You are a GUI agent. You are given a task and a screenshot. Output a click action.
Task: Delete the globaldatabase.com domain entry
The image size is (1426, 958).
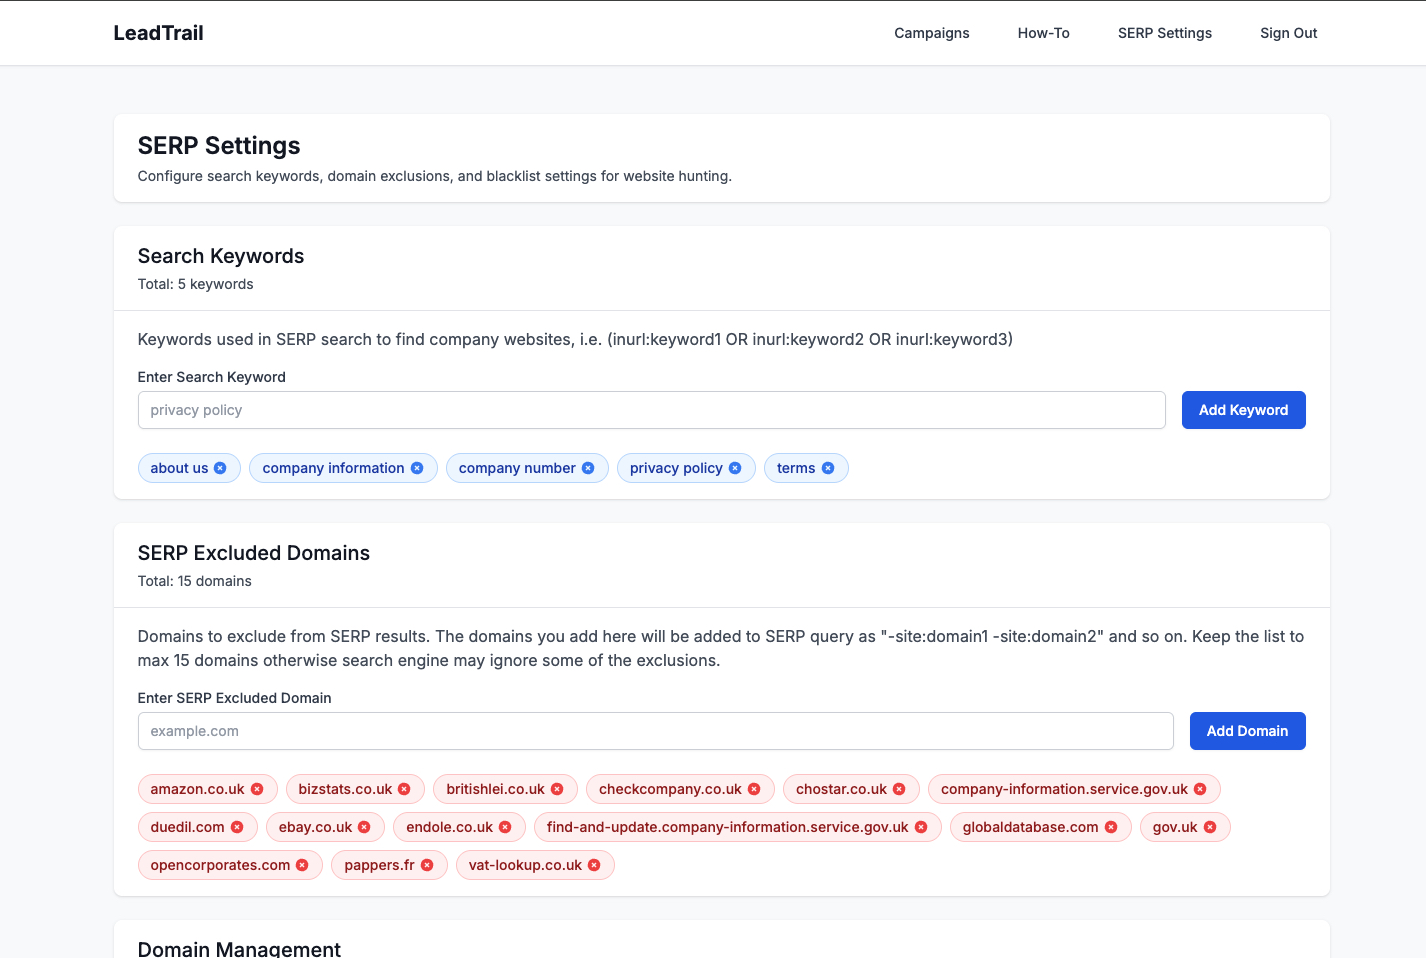click(x=1111, y=827)
